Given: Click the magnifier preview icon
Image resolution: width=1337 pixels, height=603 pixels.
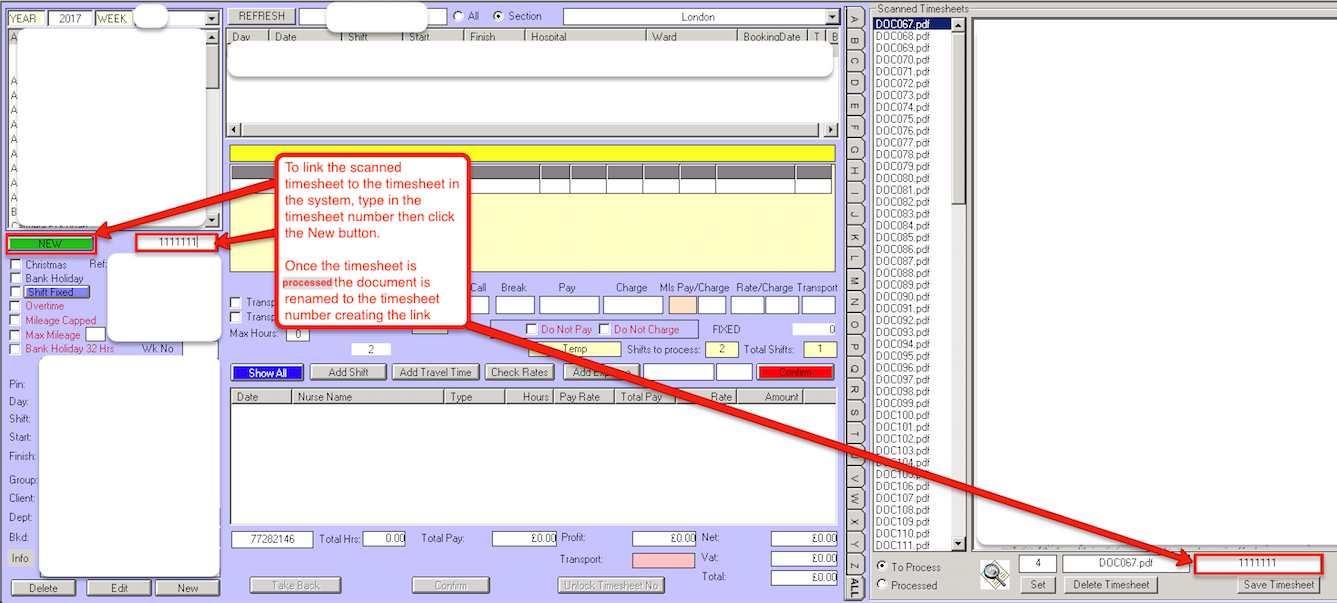Looking at the screenshot, I should pos(995,573).
